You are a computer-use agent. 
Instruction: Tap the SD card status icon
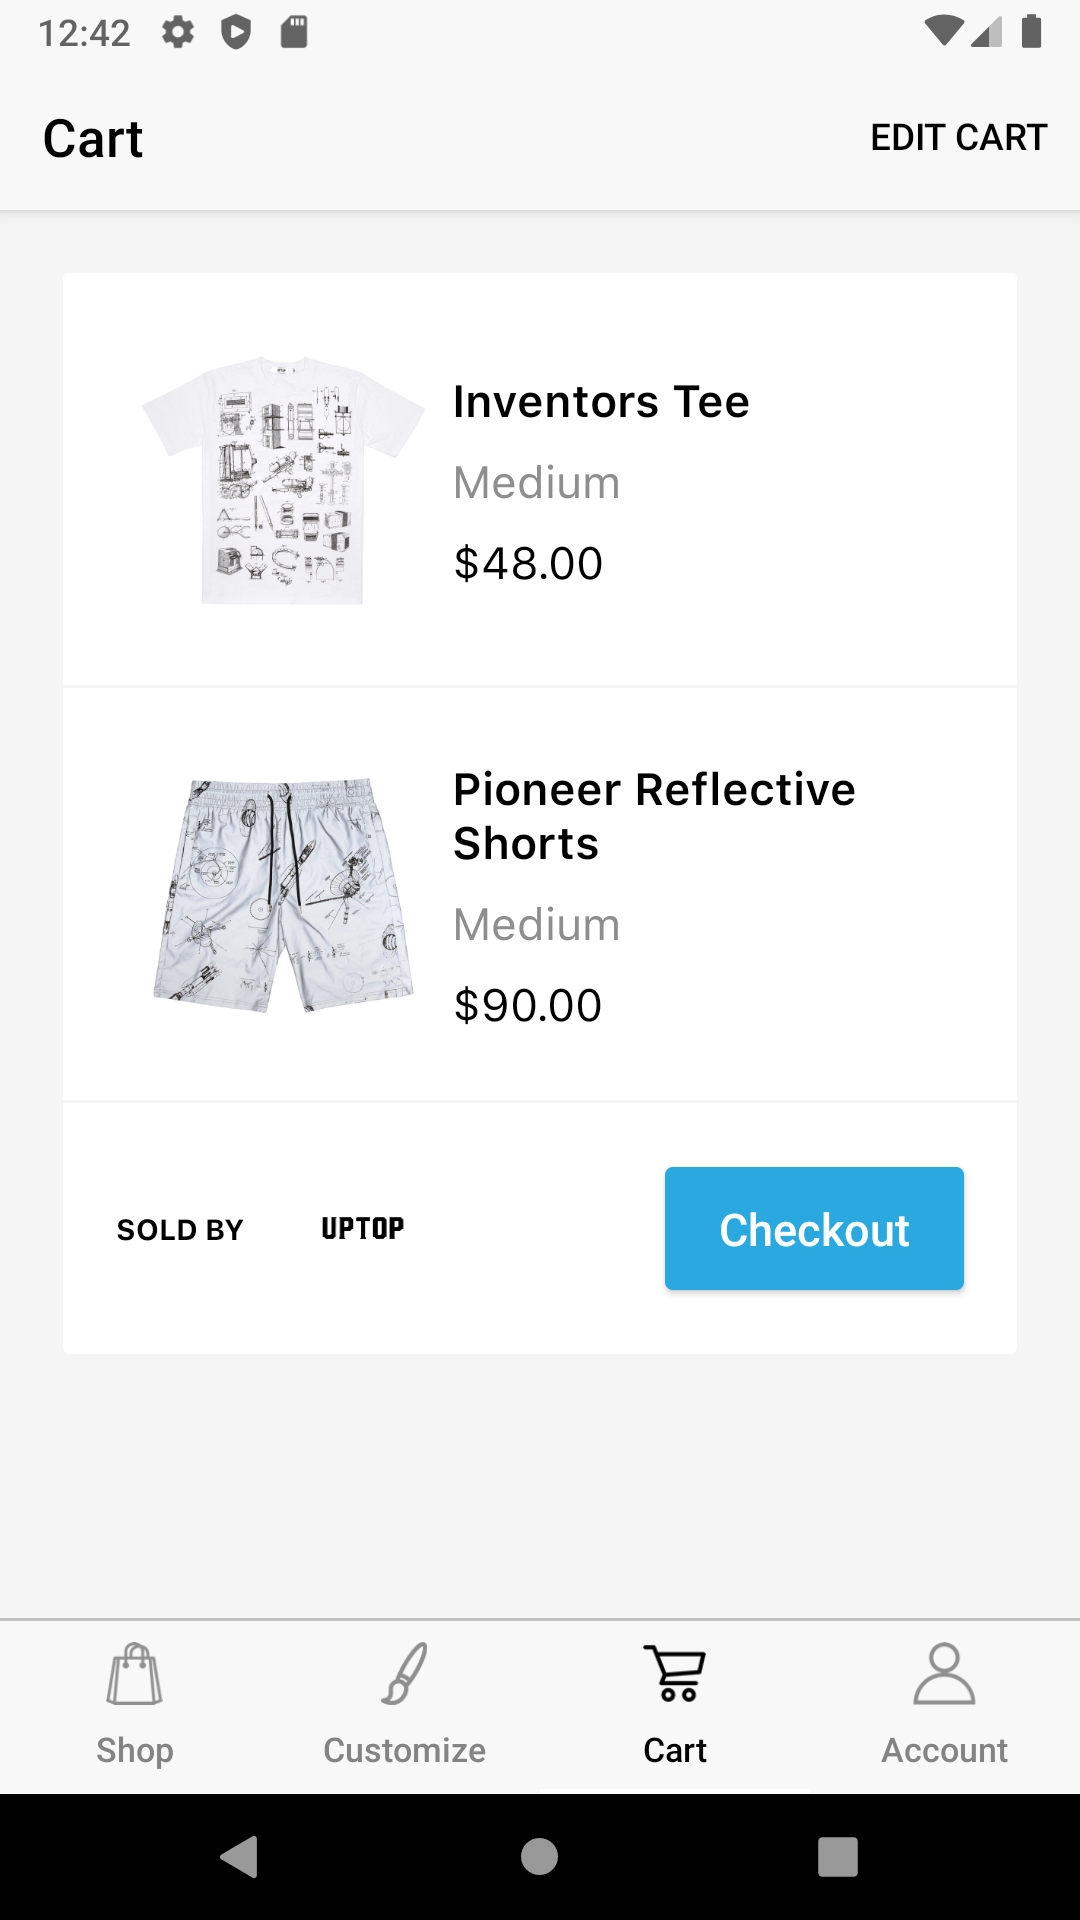(294, 32)
